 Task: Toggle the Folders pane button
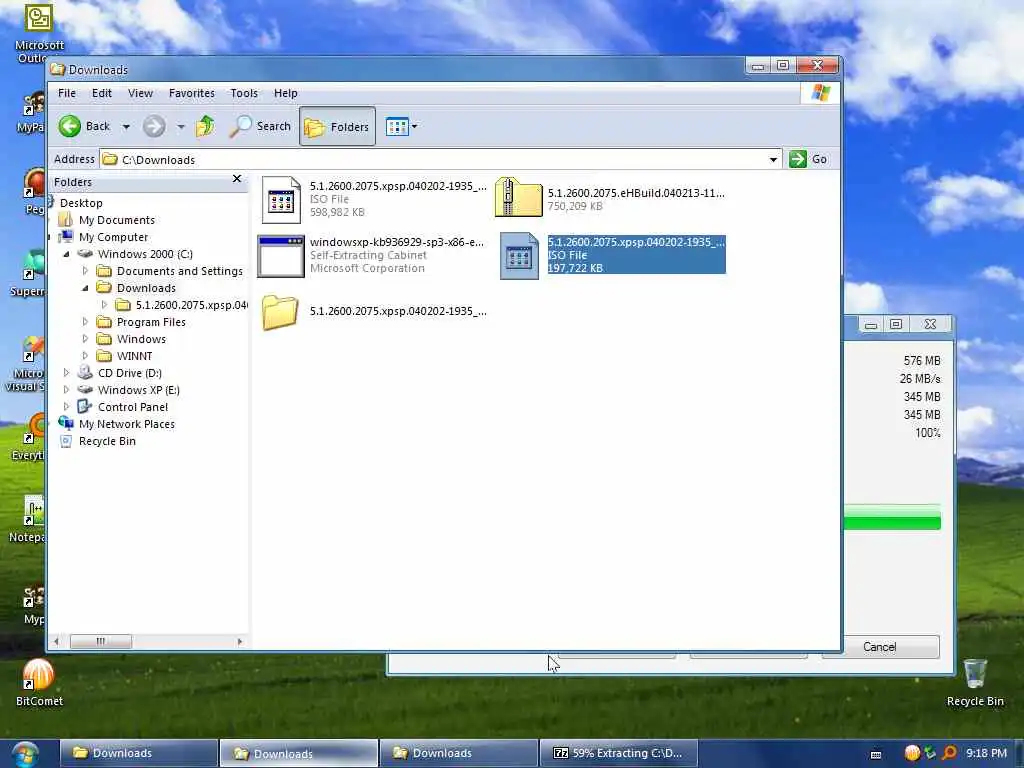pyautogui.click(x=337, y=127)
